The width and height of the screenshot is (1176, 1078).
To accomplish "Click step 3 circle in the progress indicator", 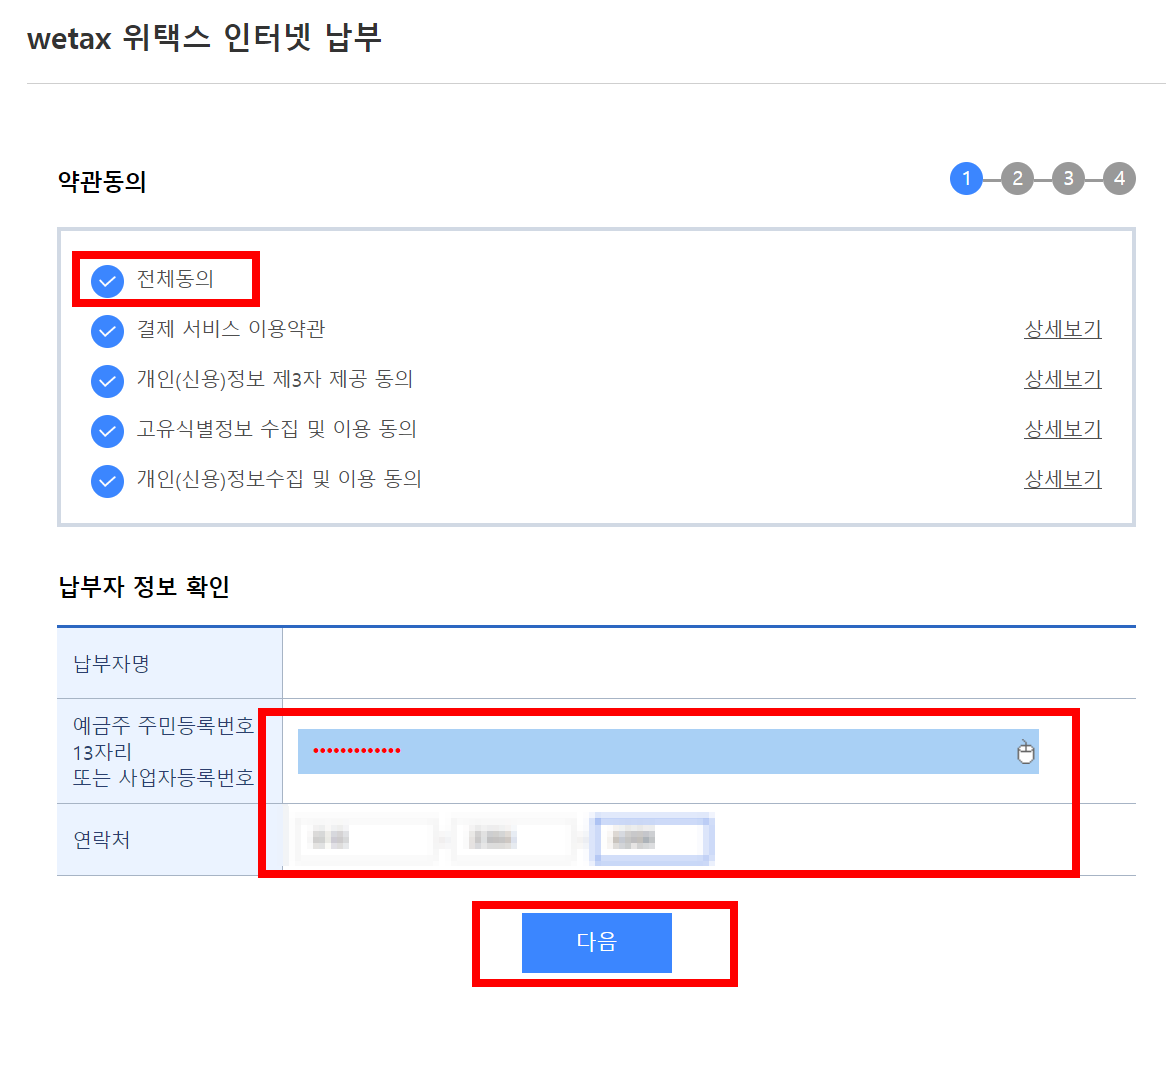I will pyautogui.click(x=1068, y=178).
